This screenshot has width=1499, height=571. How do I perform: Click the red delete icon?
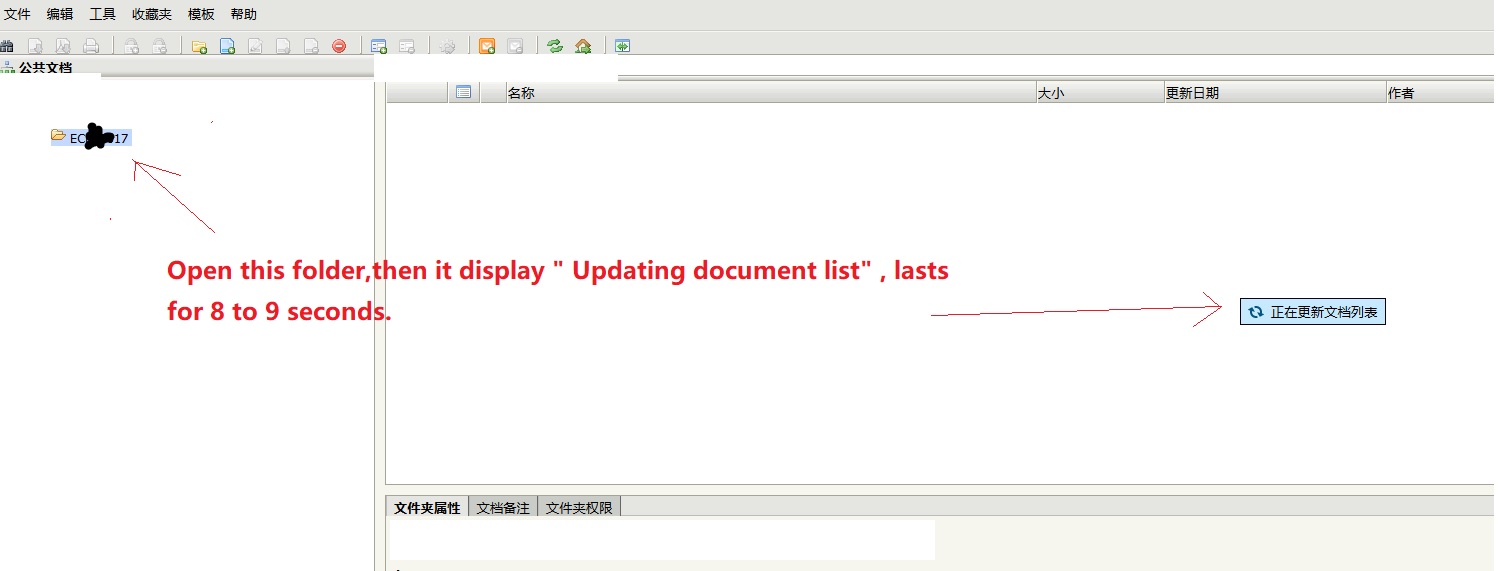tap(339, 46)
